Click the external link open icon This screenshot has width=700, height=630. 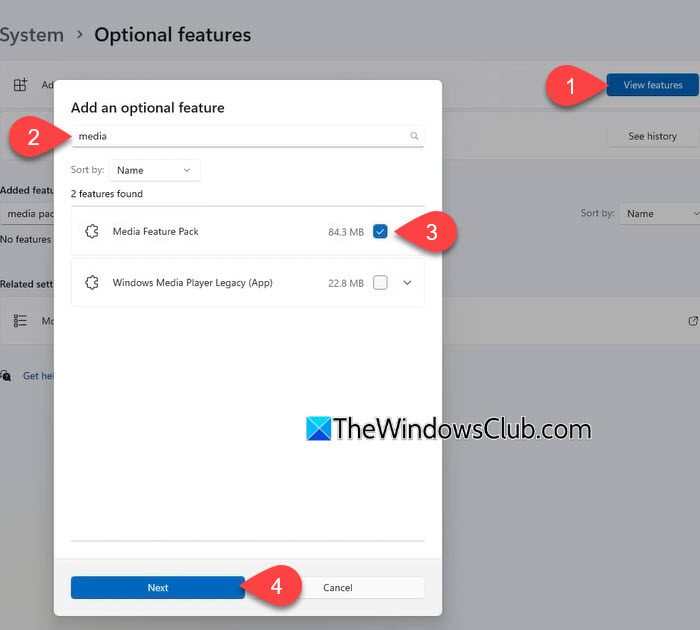tap(693, 321)
